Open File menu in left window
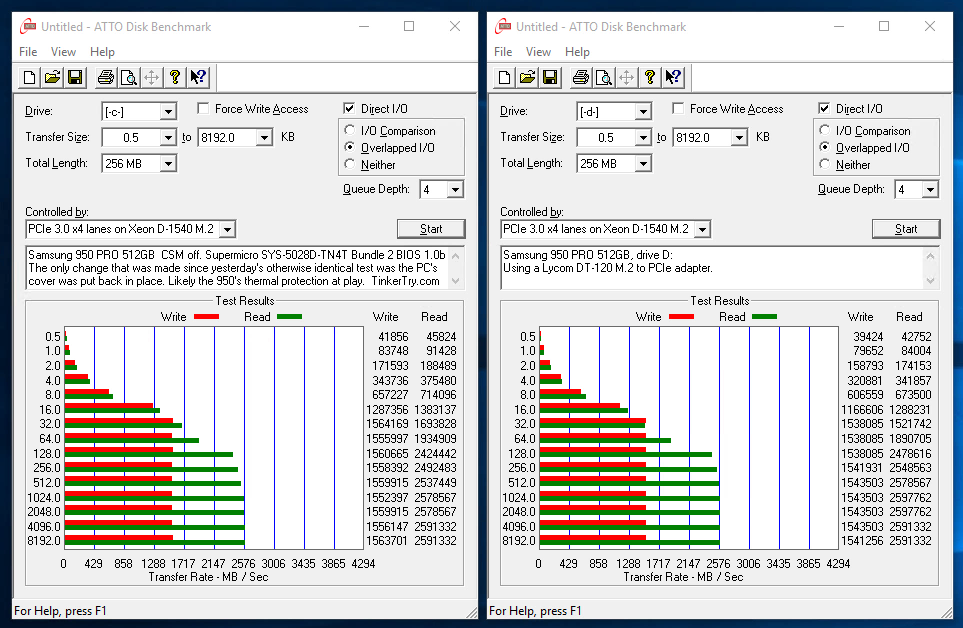The height and width of the screenshot is (628, 963). (28, 52)
